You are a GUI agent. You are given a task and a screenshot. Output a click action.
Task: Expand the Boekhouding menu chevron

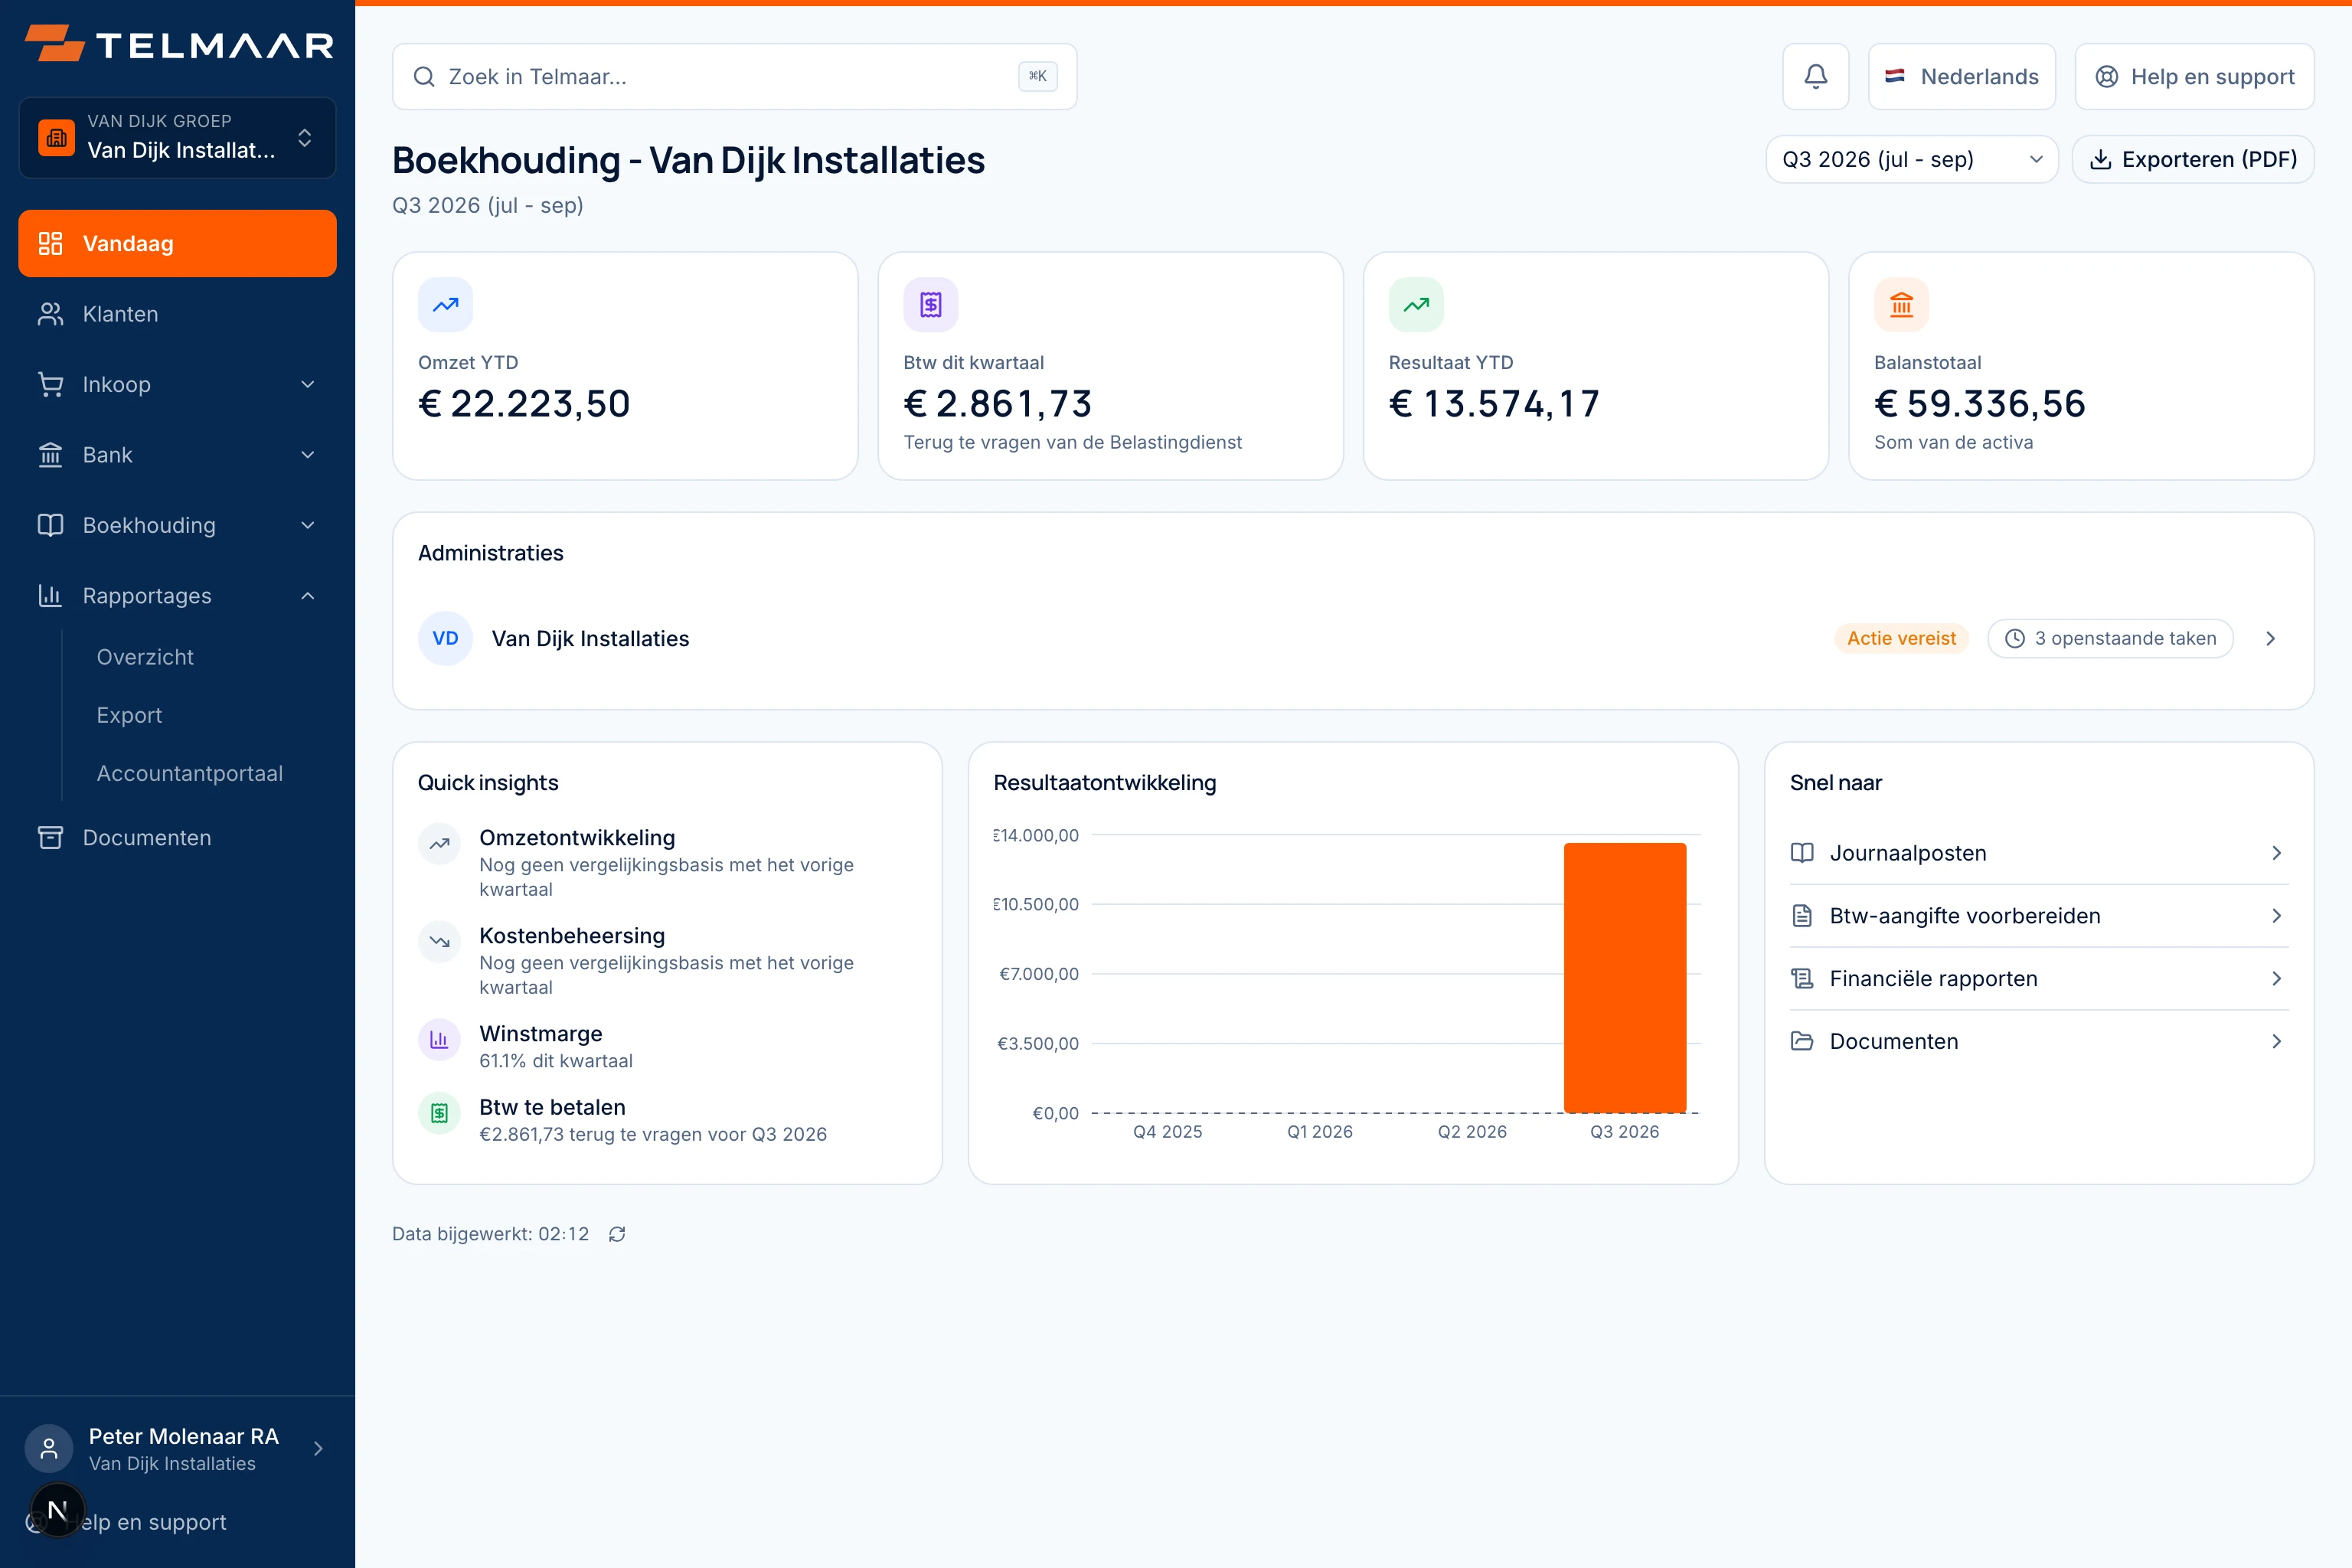click(x=308, y=525)
